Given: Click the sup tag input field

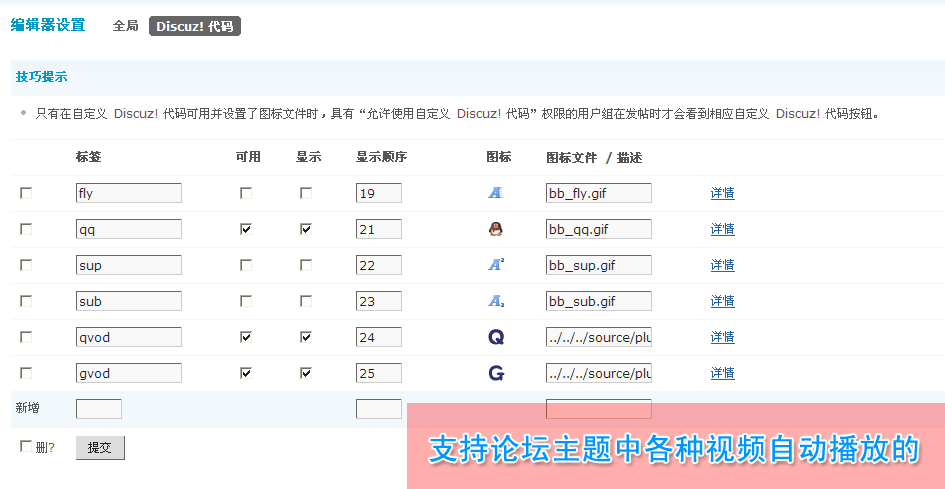Looking at the screenshot, I should coord(128,265).
